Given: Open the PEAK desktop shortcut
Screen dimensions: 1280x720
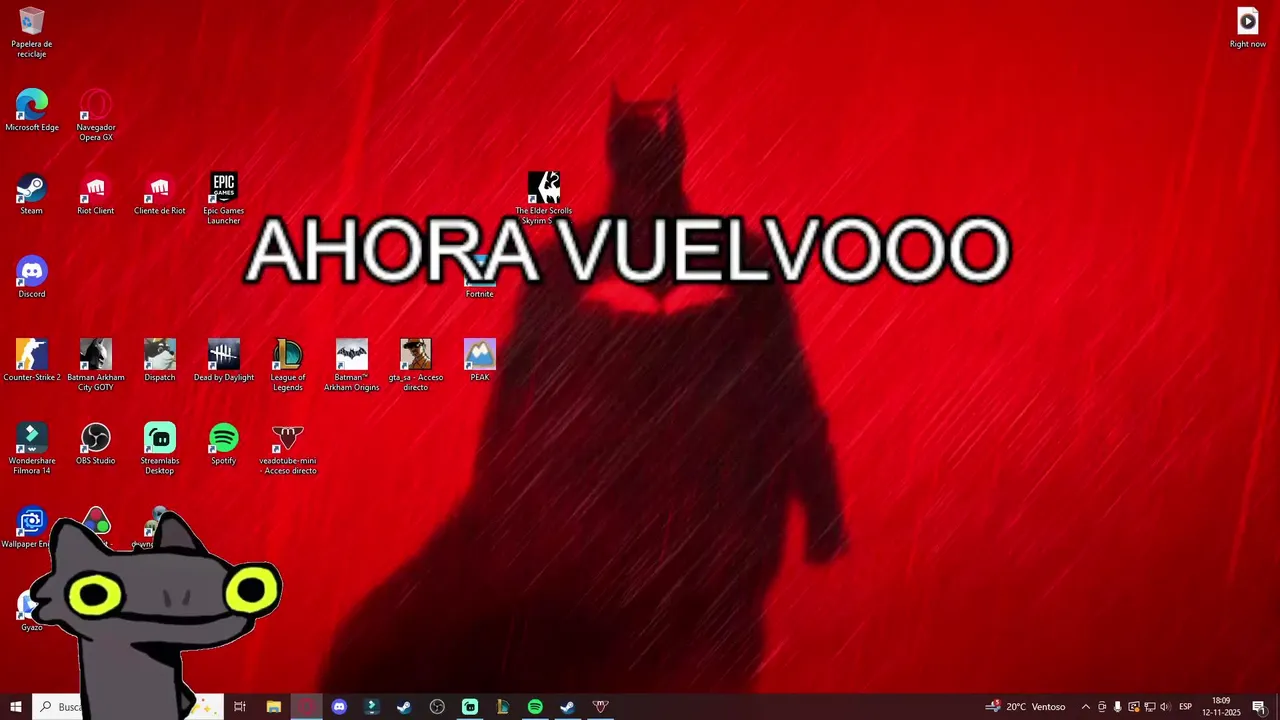Looking at the screenshot, I should 480,360.
